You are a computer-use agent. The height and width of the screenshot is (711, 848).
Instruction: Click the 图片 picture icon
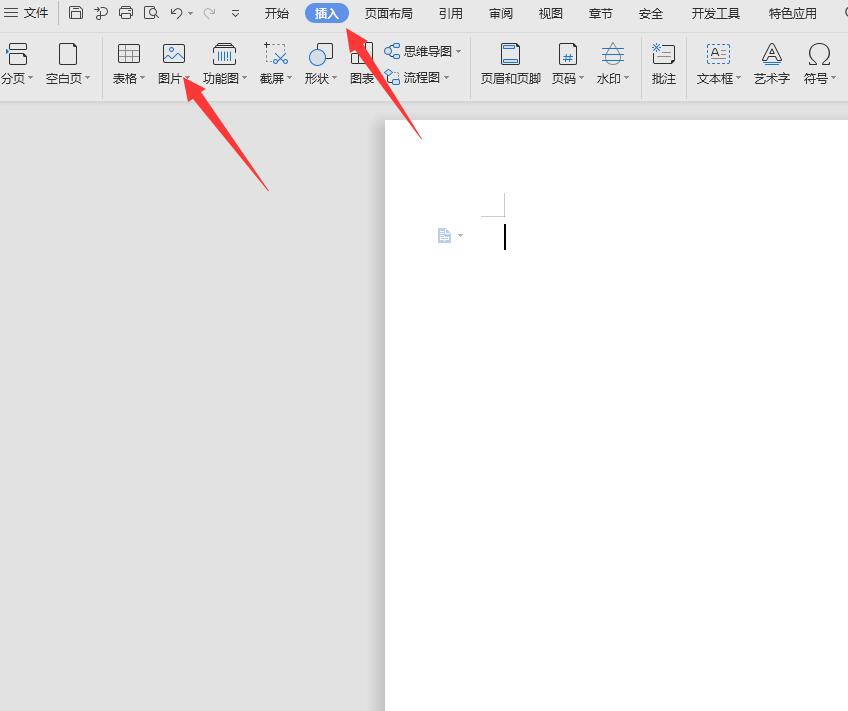click(174, 54)
